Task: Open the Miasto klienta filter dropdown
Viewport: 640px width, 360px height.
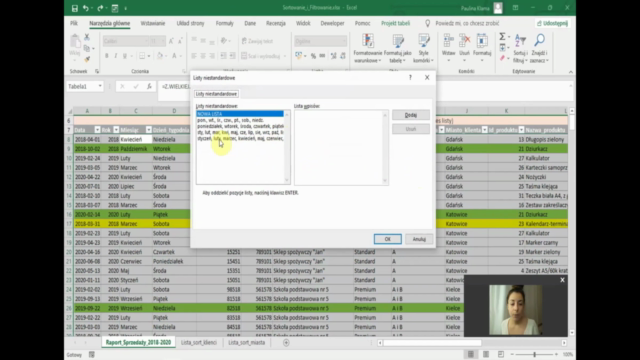Action: tap(484, 130)
